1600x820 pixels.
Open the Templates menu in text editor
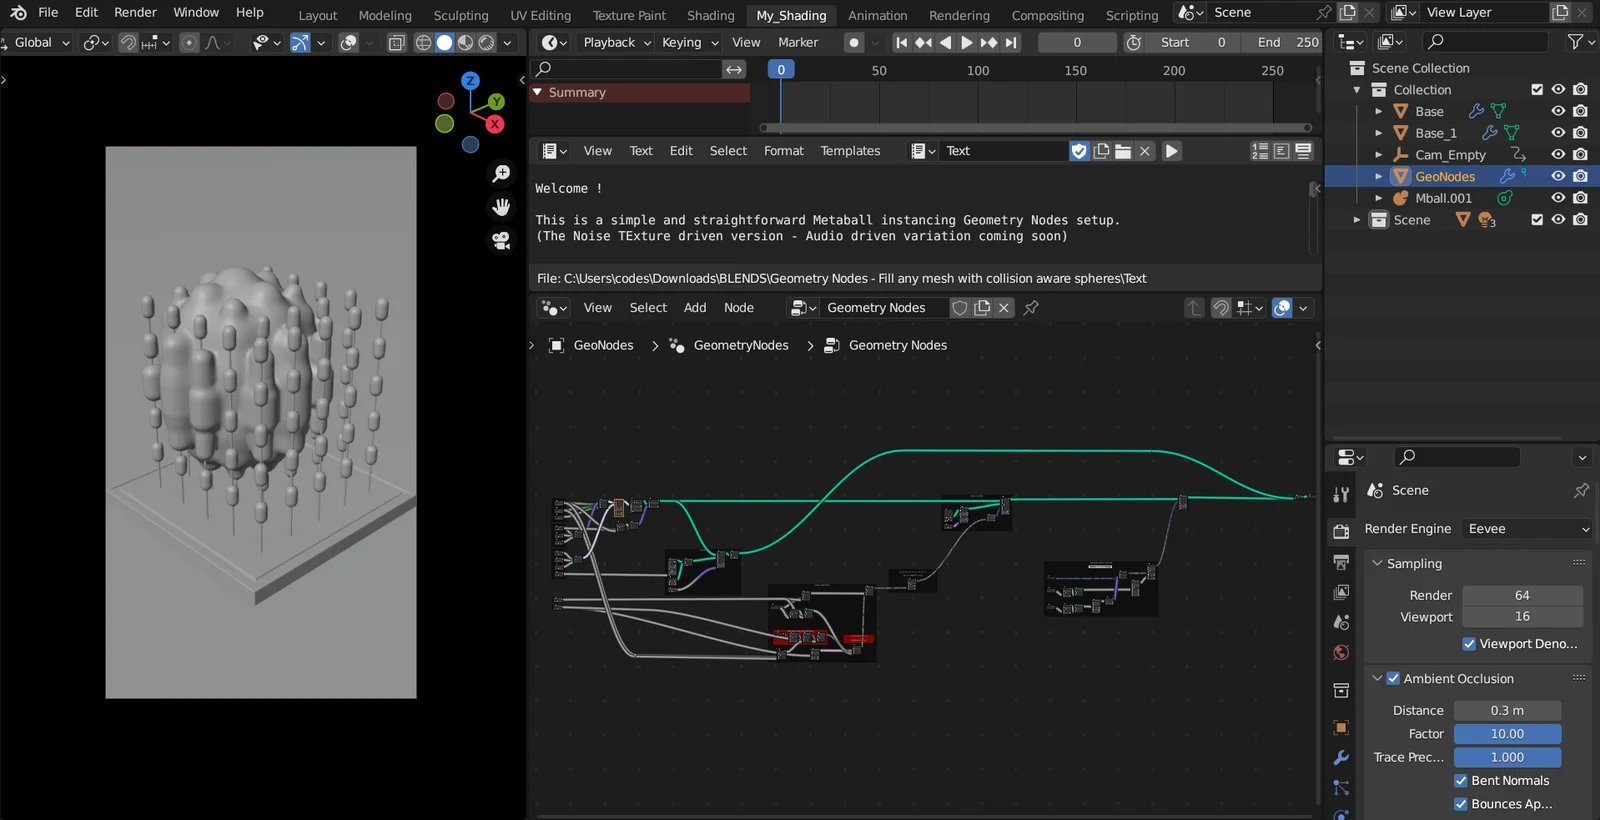tap(850, 151)
